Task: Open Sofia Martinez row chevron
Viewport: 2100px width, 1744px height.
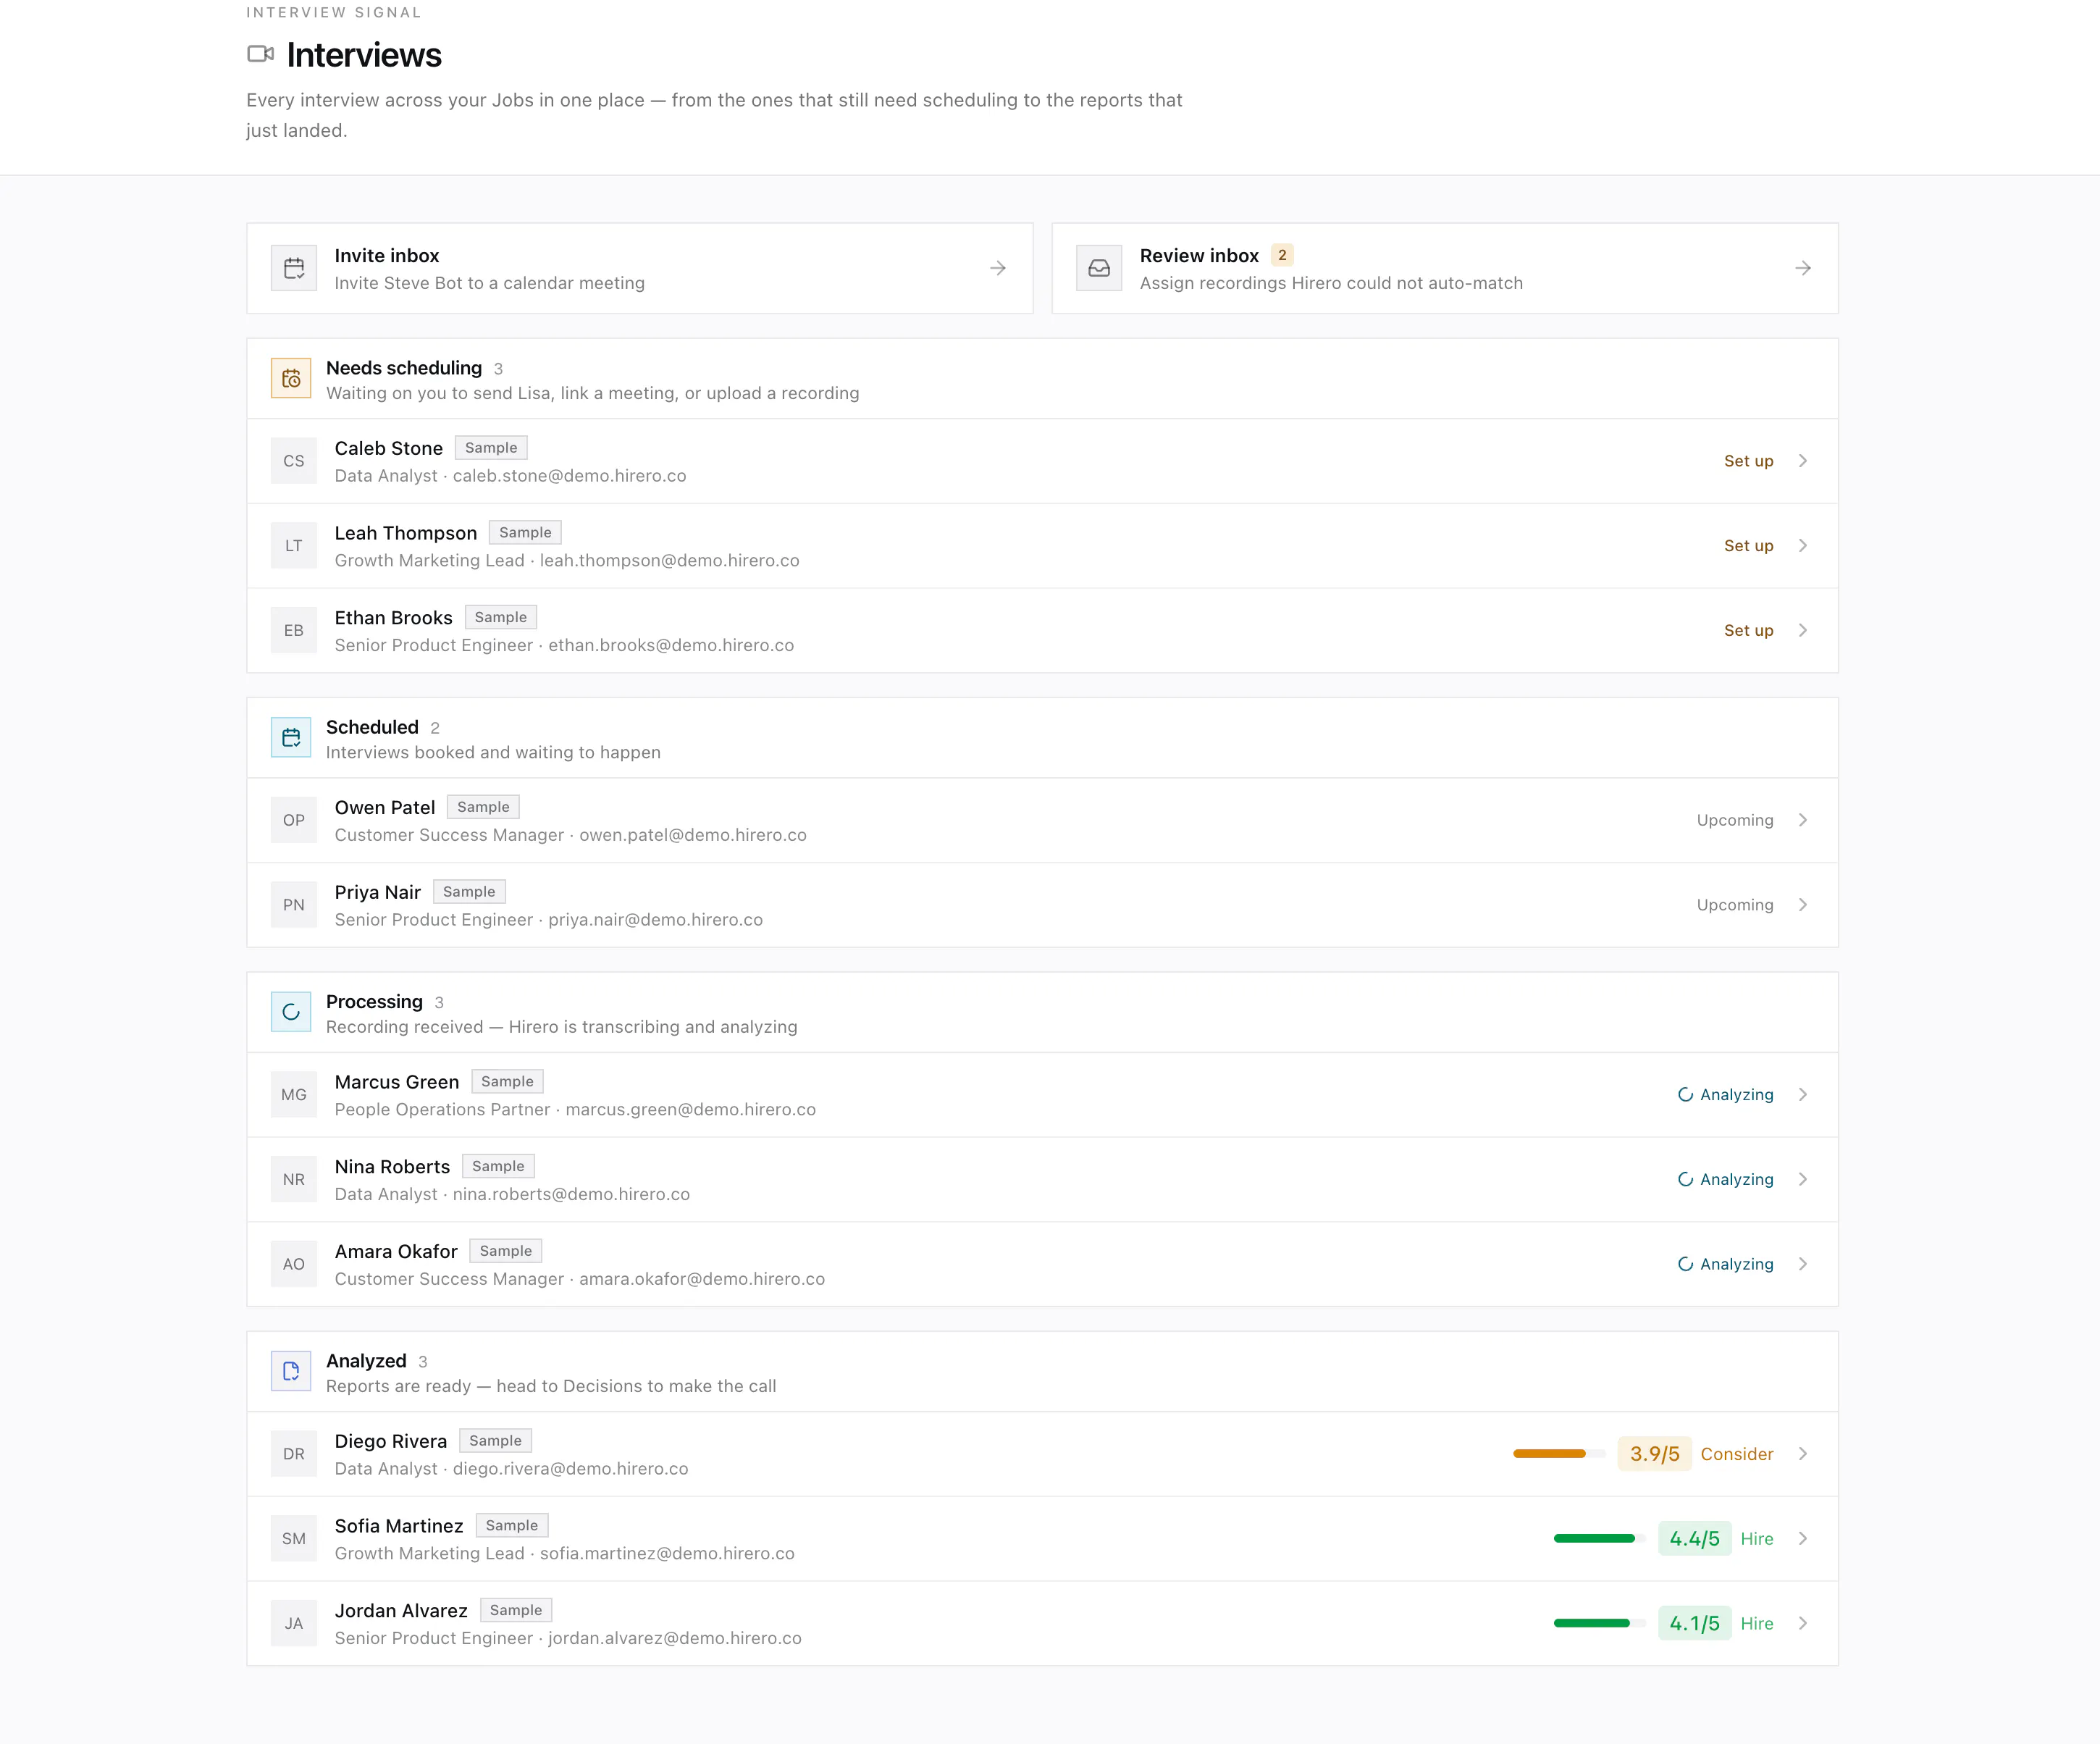Action: point(1803,1538)
